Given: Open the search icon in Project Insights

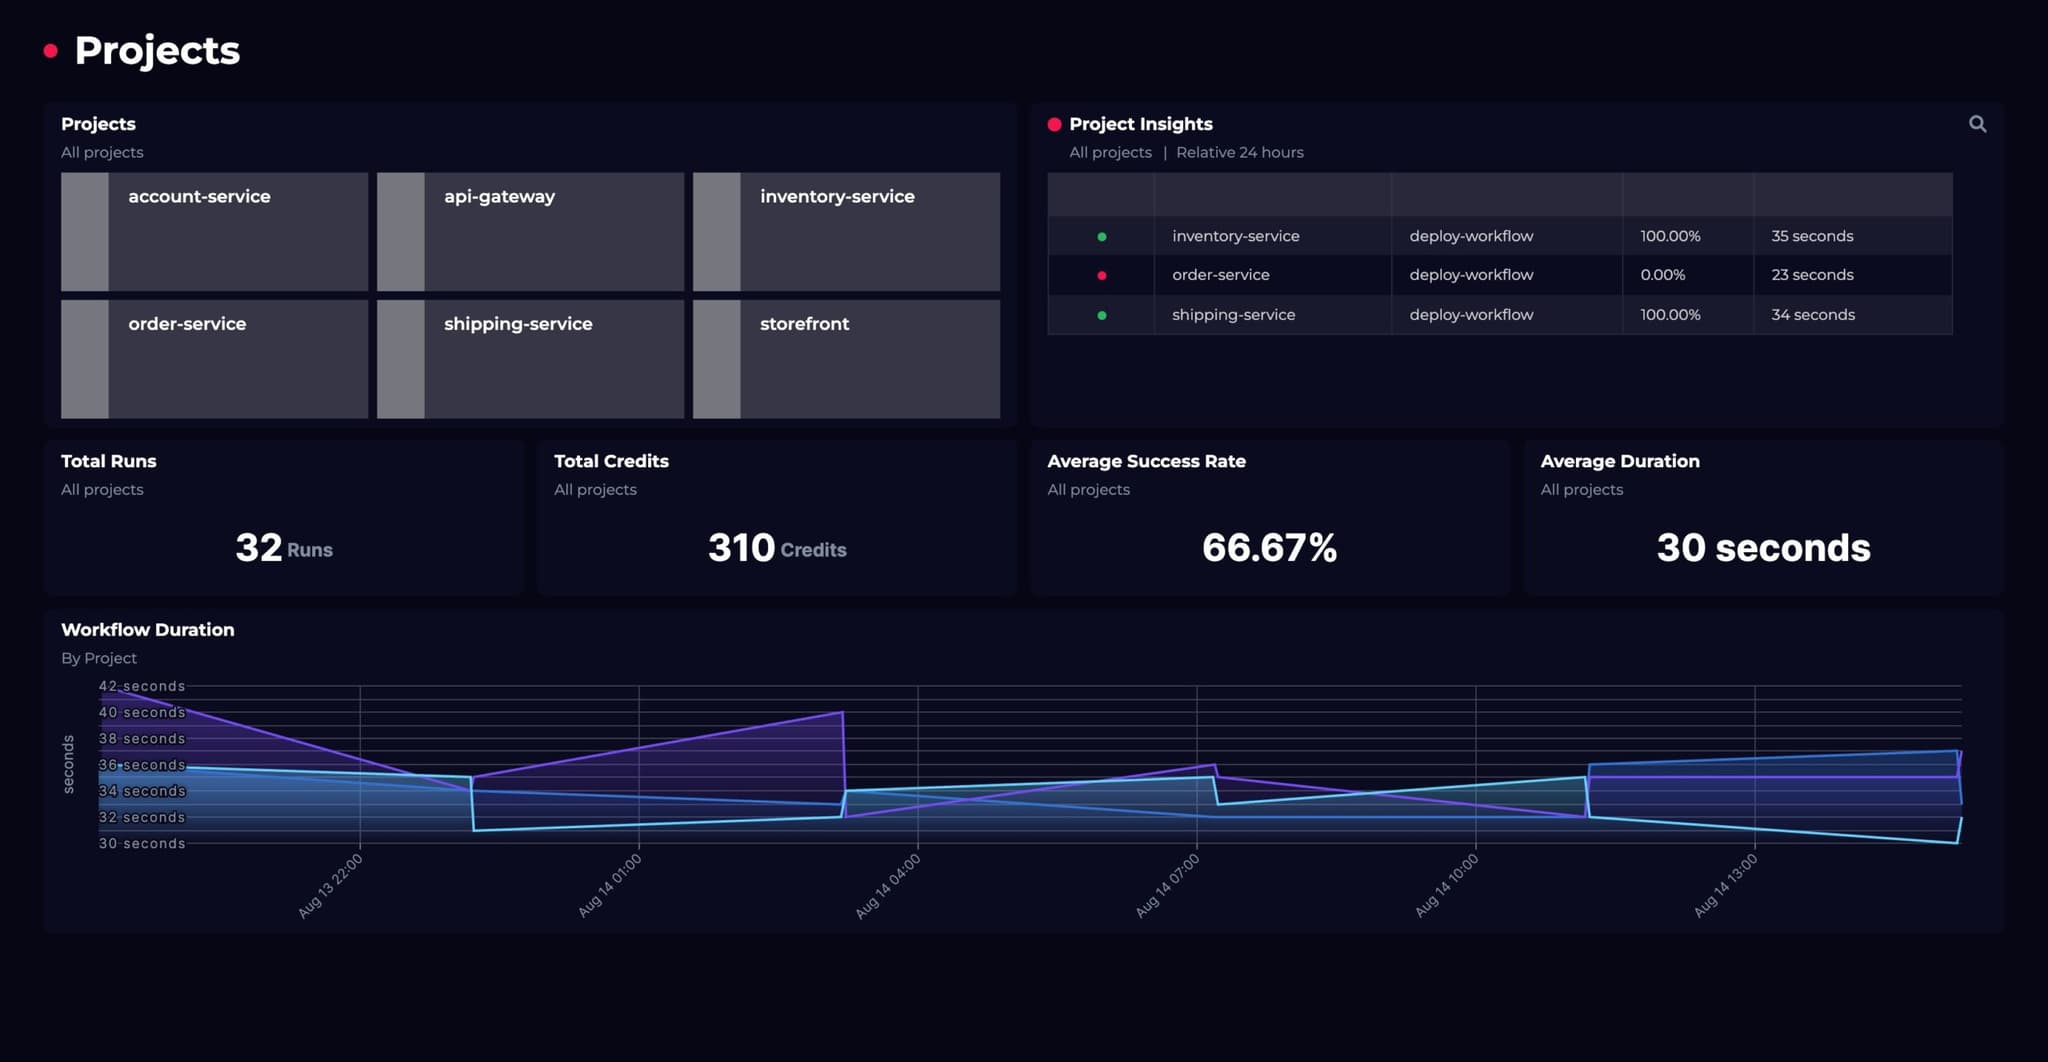Looking at the screenshot, I should click(x=1979, y=124).
